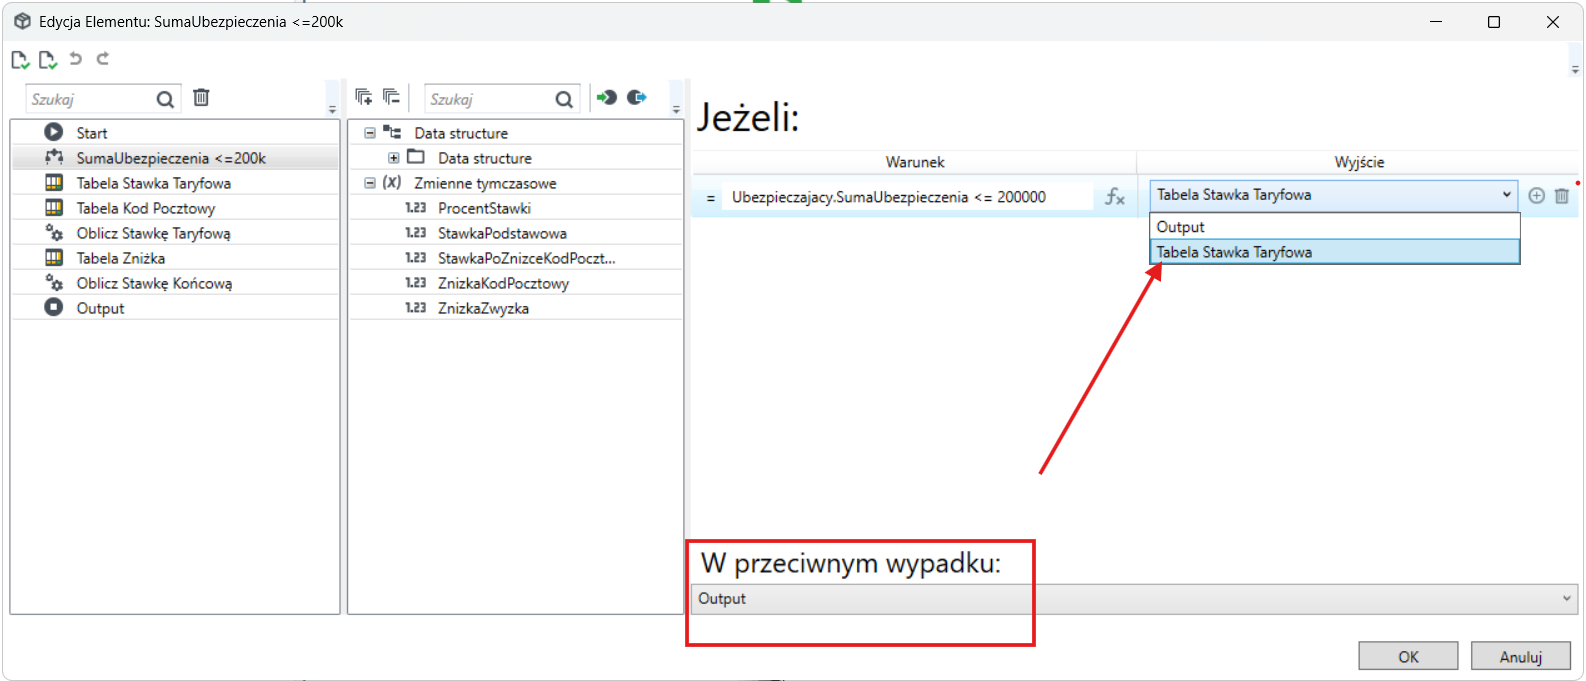Edit the Ubezpieczajacy.SumaUbezpieczenia condition field

pos(910,197)
